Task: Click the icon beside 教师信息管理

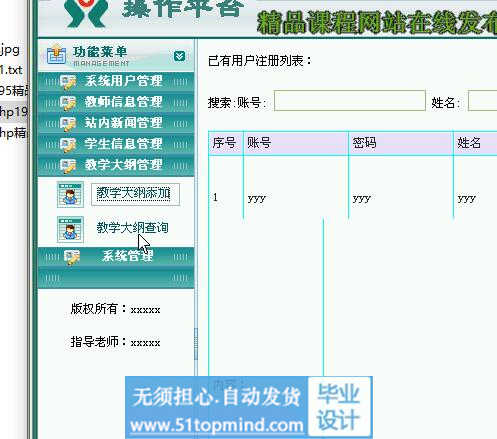Action: [x=68, y=103]
